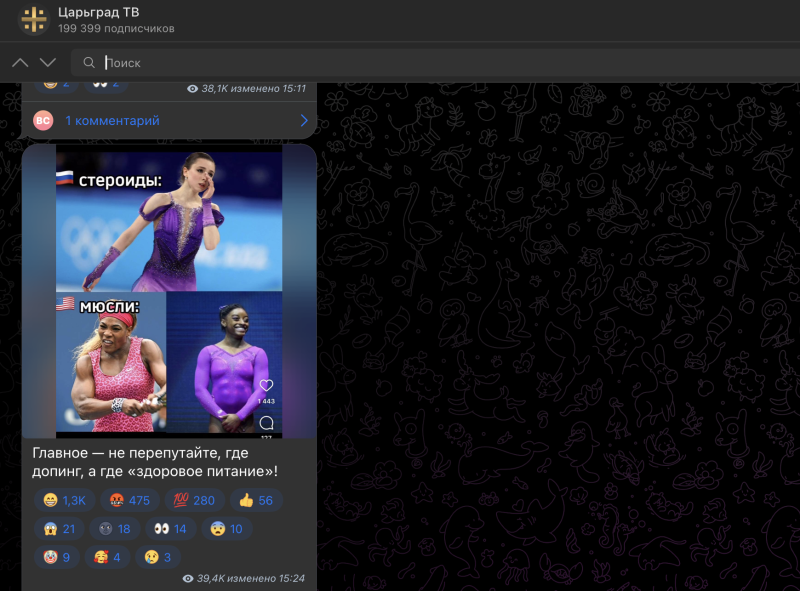The height and width of the screenshot is (591, 800).
Task: Tap the eyes reaction with 14
Action: [x=166, y=529]
